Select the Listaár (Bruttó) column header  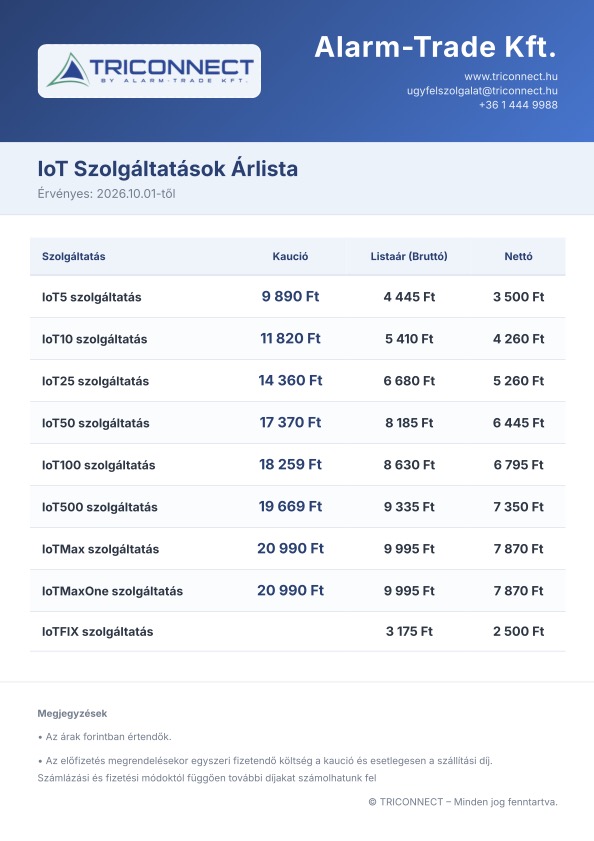click(409, 256)
